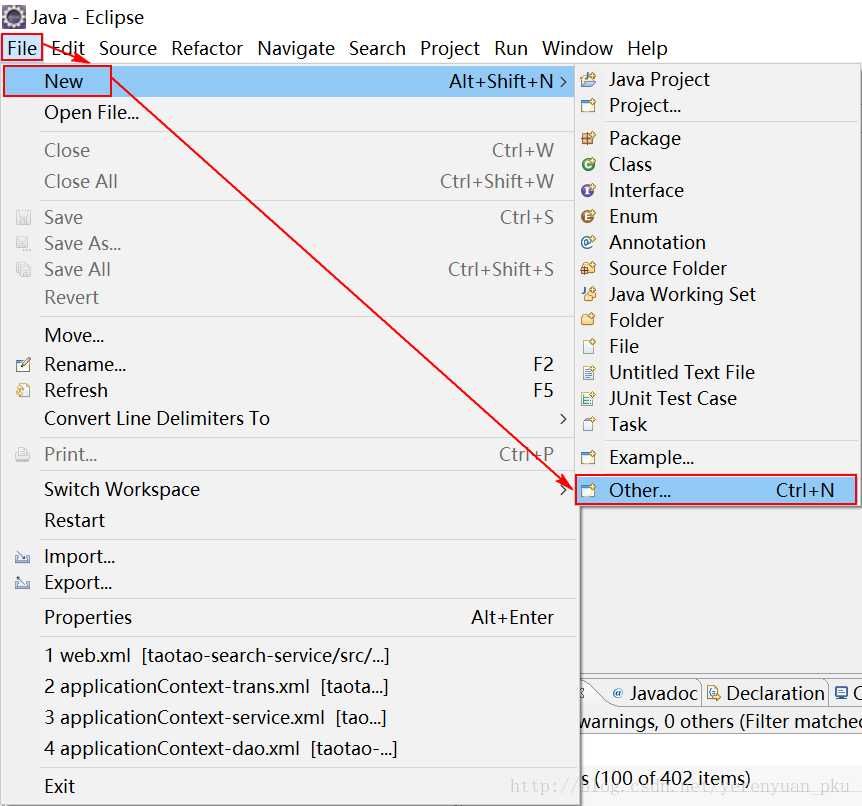Open the Window menu
The width and height of the screenshot is (862, 806).
(577, 48)
